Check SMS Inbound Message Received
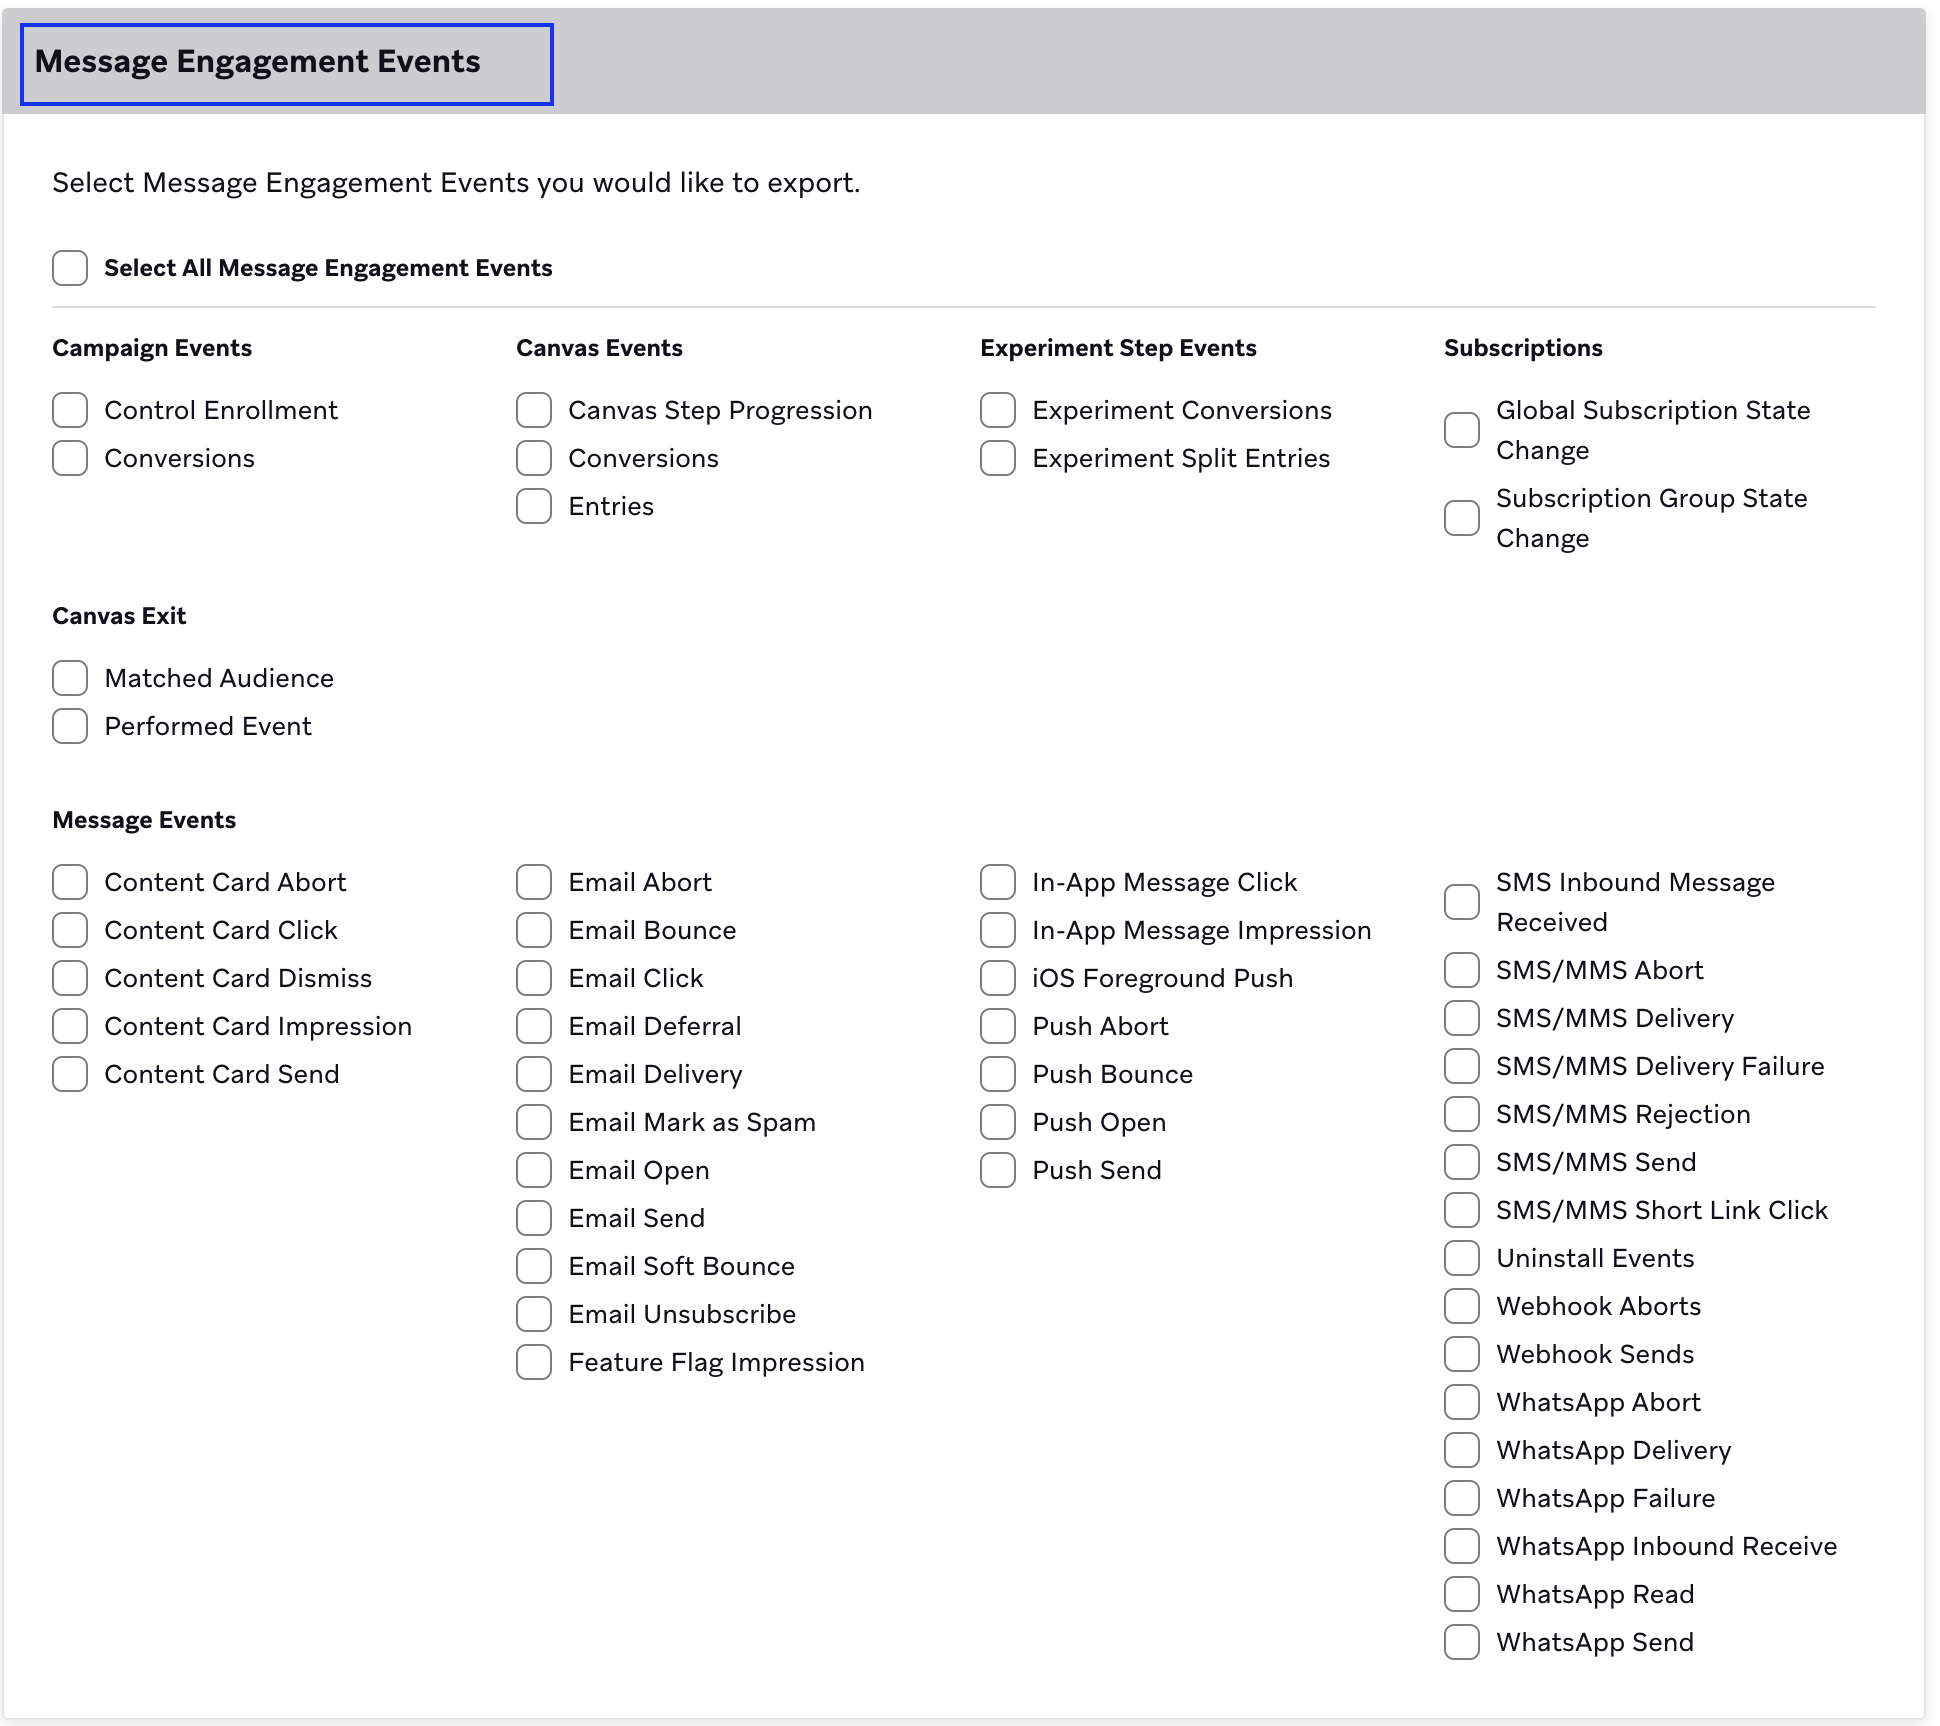The image size is (1940, 1726). pos(1462,902)
